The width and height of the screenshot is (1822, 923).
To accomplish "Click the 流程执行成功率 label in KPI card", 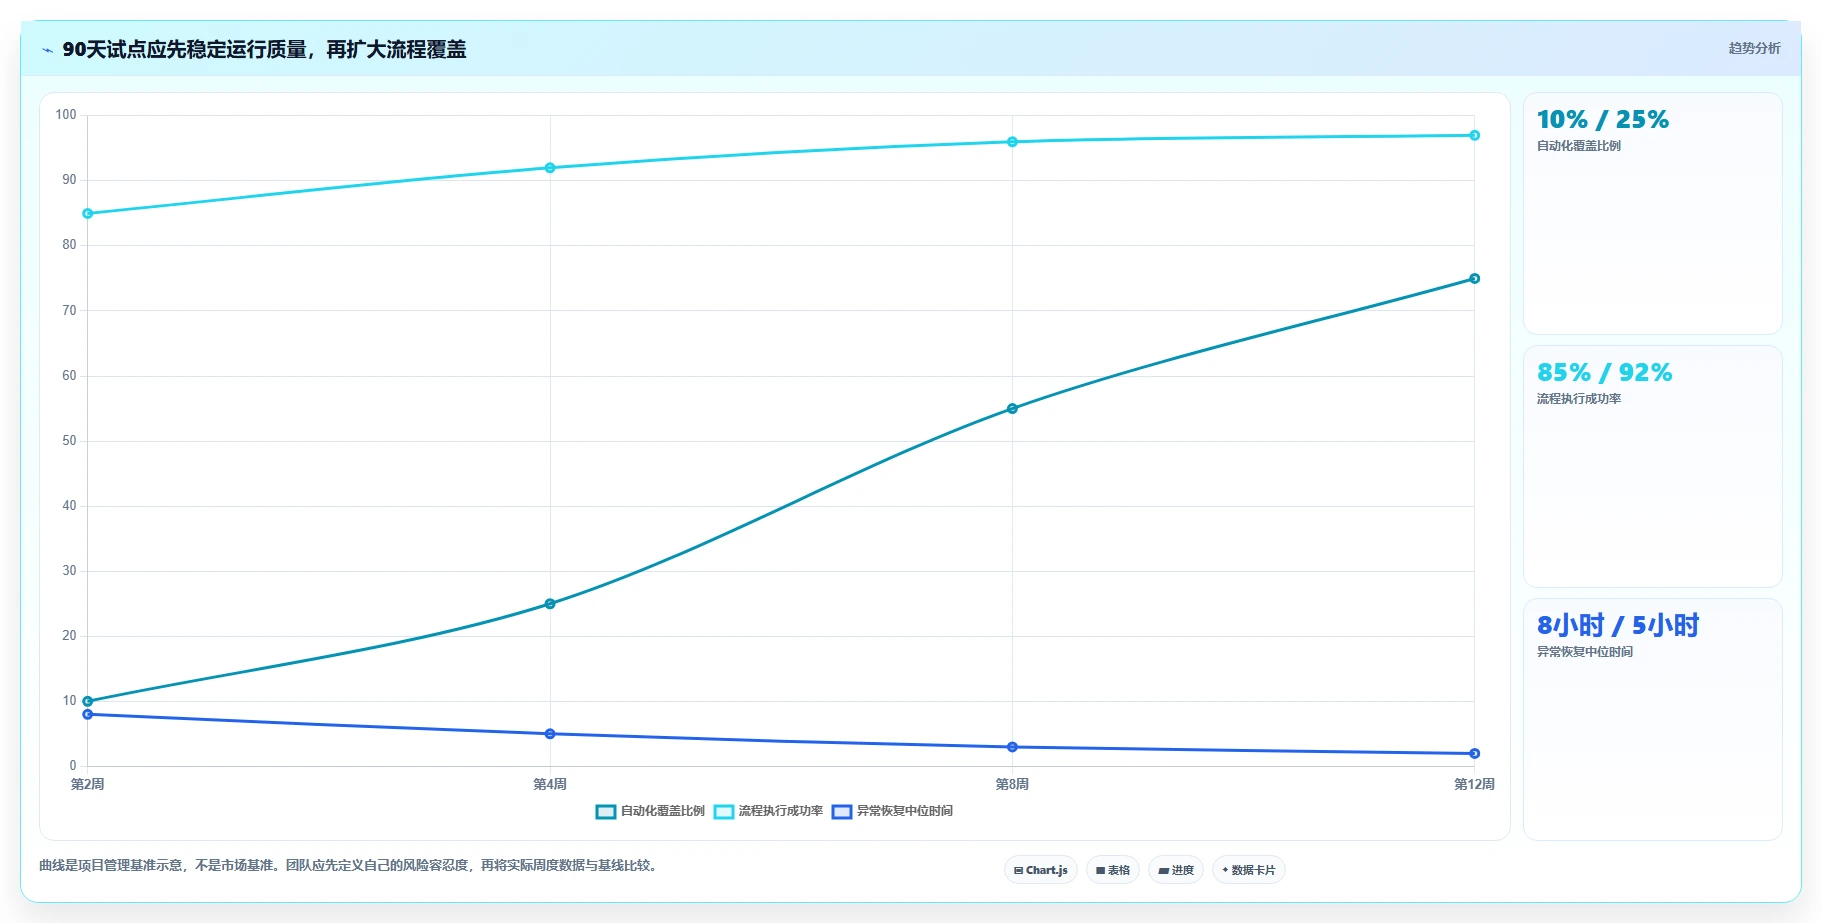I will (x=1578, y=399).
